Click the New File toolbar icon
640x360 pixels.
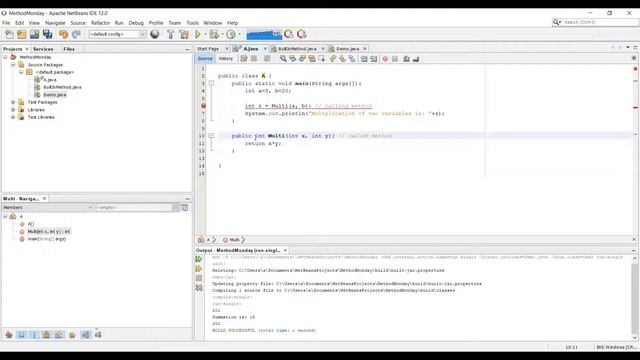coord(9,34)
